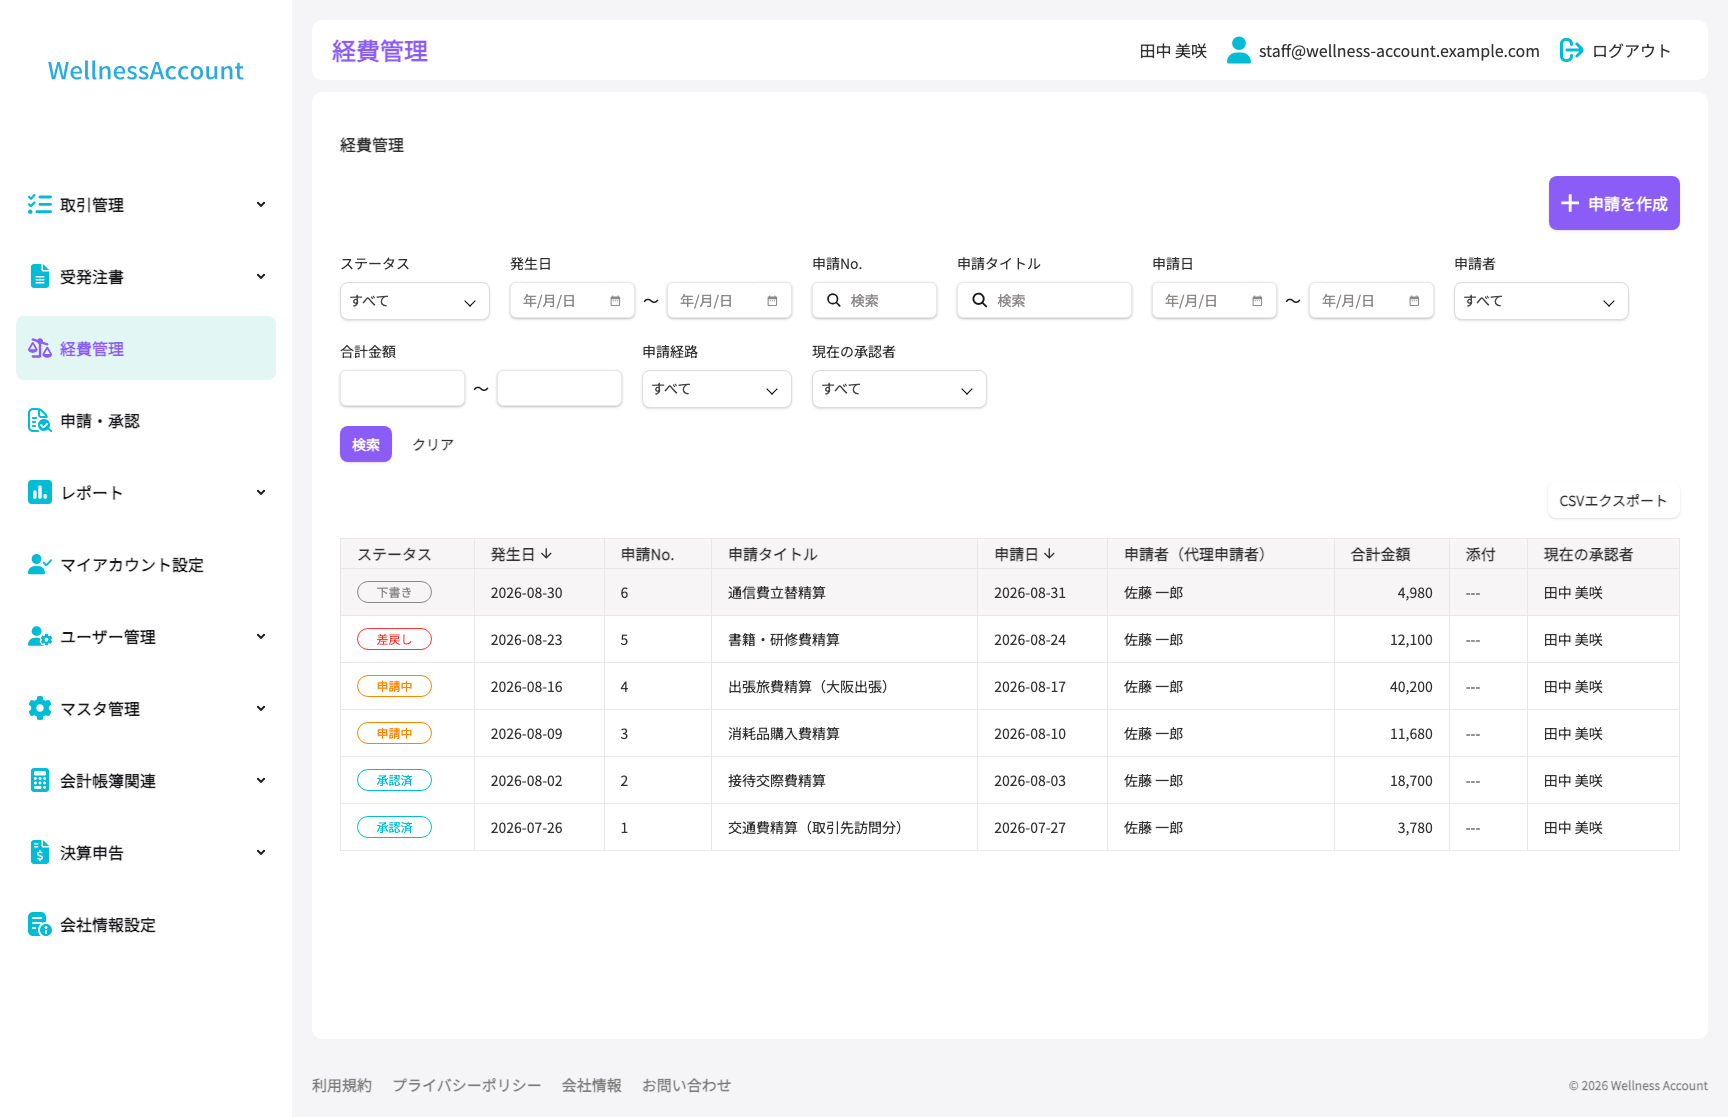Image resolution: width=1728 pixels, height=1117 pixels.
Task: Open the プライバシーポリシー footer link
Action: coord(467,1085)
